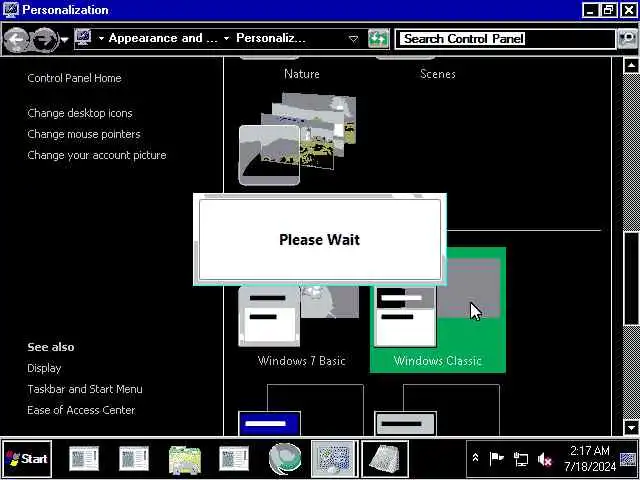Screen dimensions: 640x480
Task: Go back with the Back arrow button
Action: point(16,40)
